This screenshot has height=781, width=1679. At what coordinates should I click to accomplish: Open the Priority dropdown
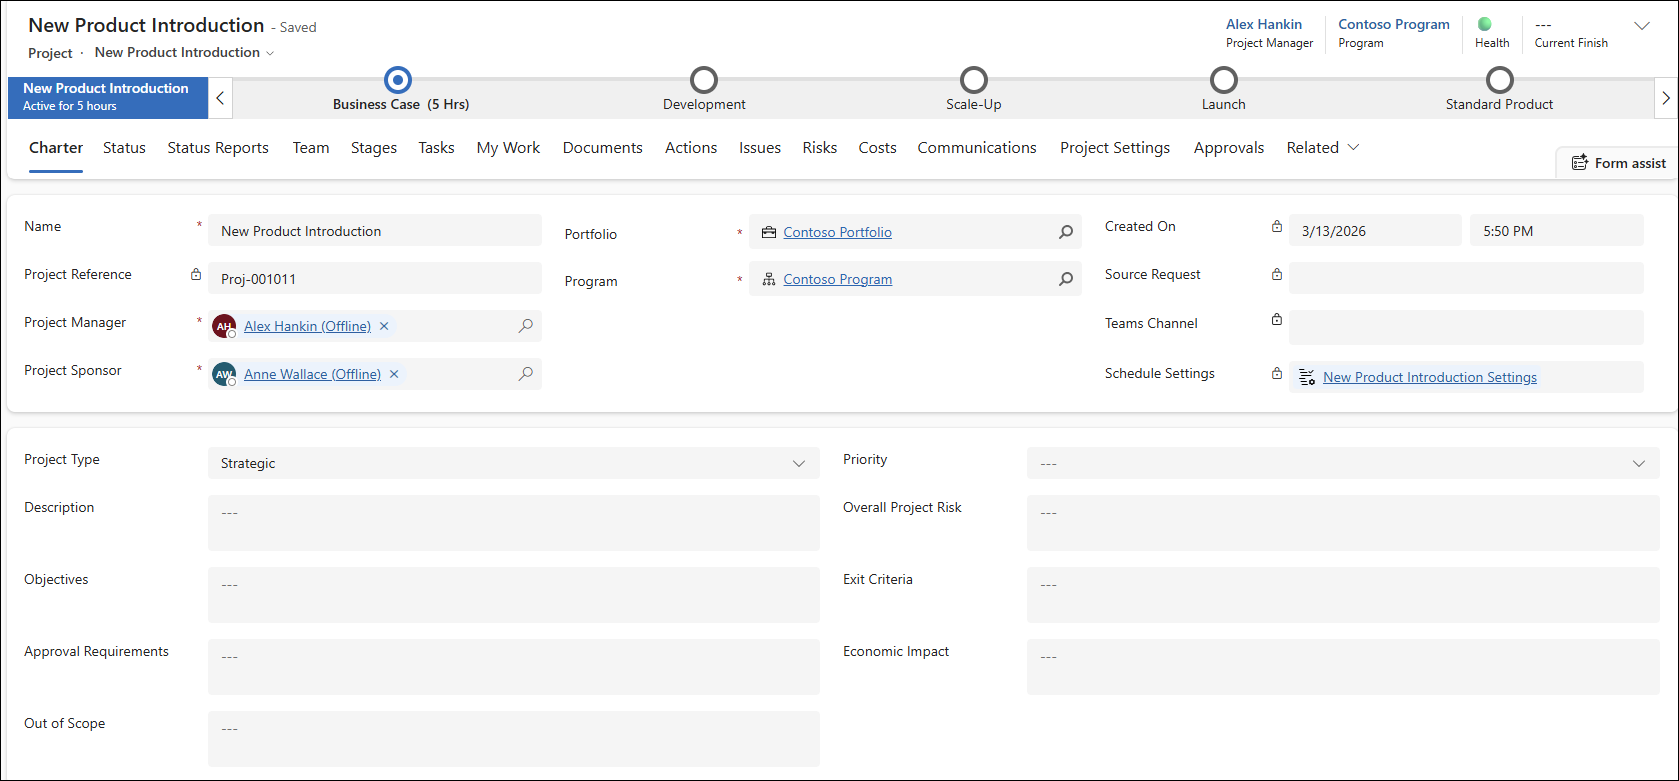[x=1638, y=463]
